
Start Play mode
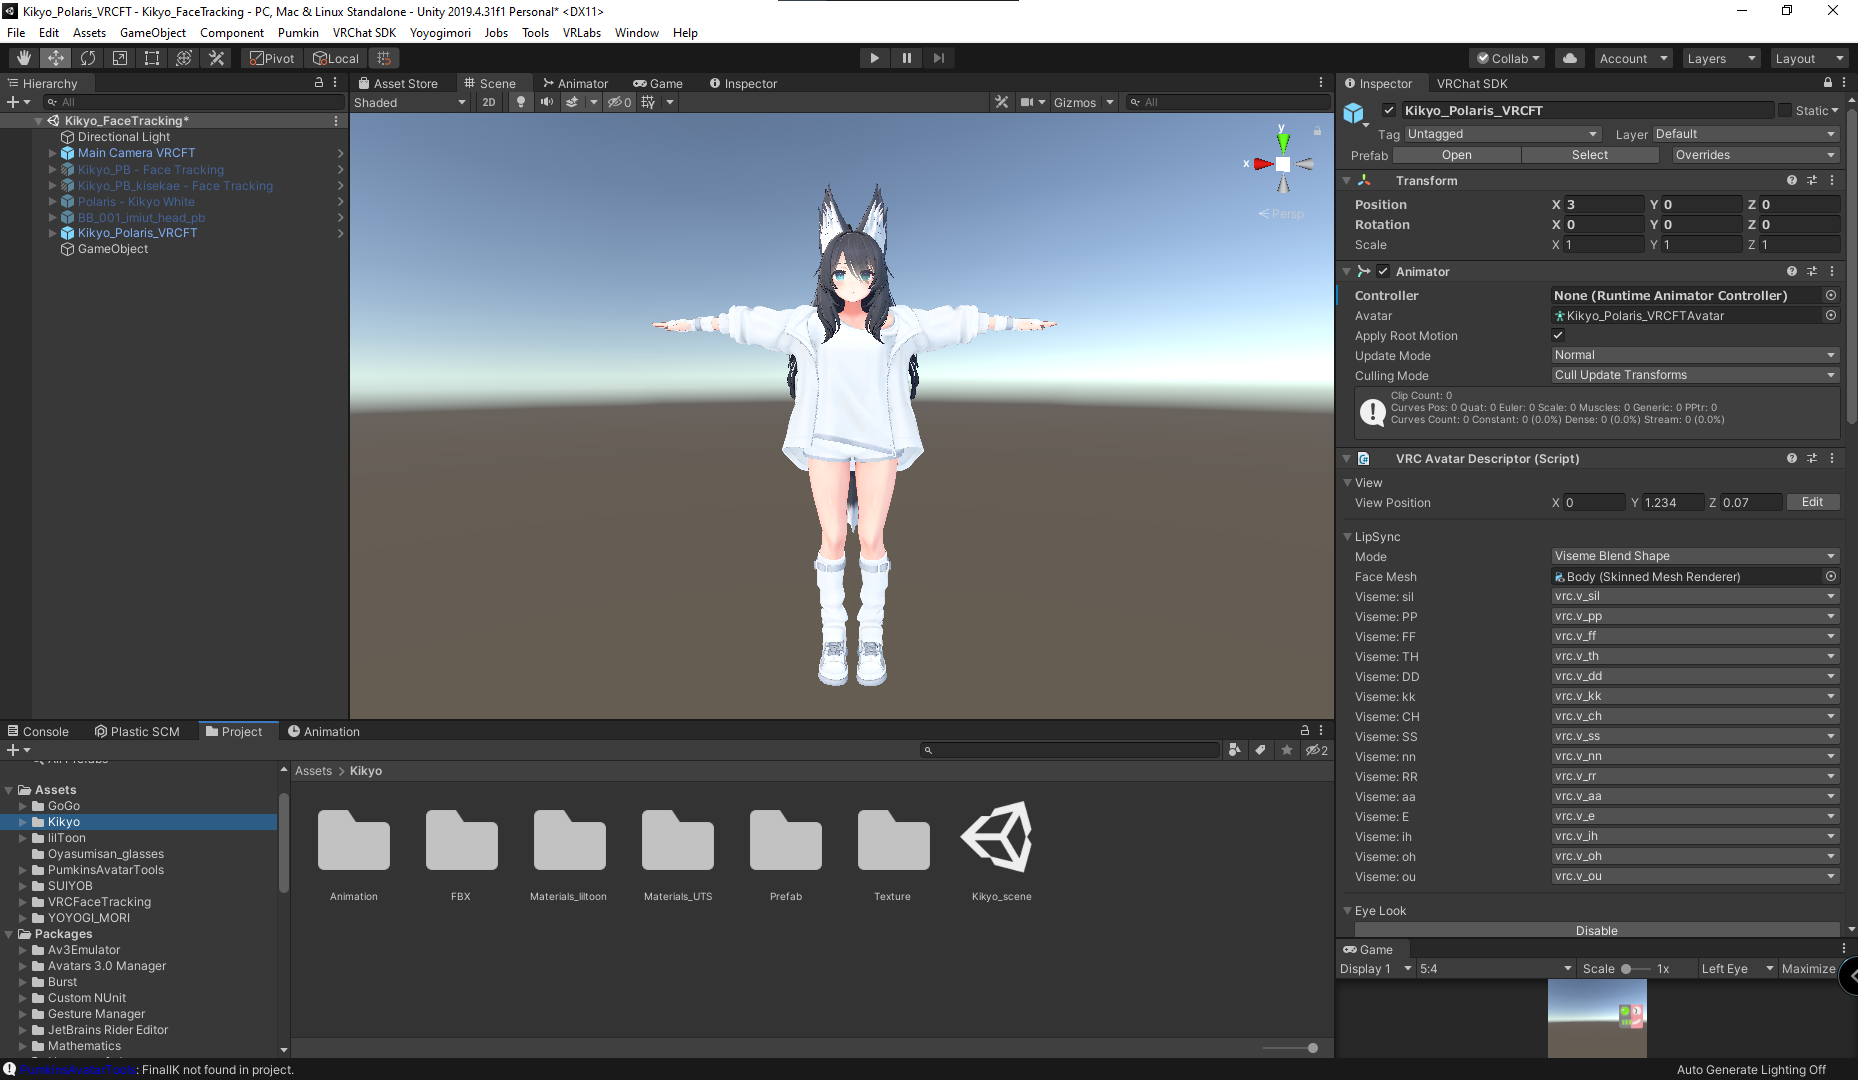pos(874,58)
